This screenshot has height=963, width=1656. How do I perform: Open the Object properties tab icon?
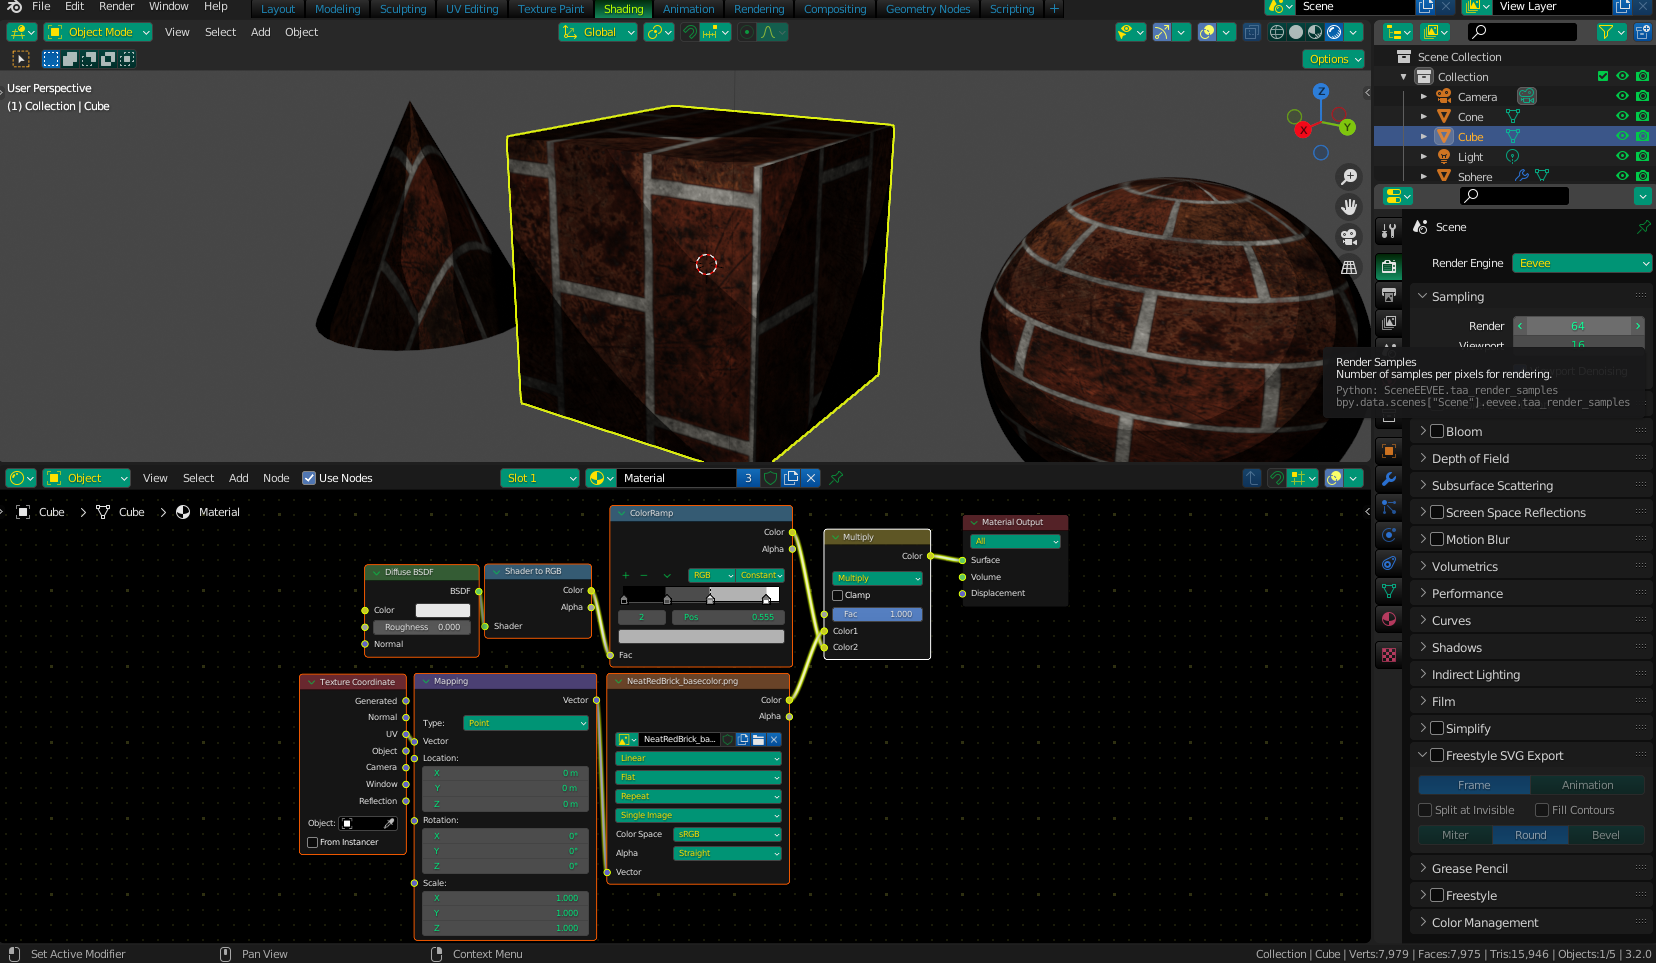(x=1389, y=451)
